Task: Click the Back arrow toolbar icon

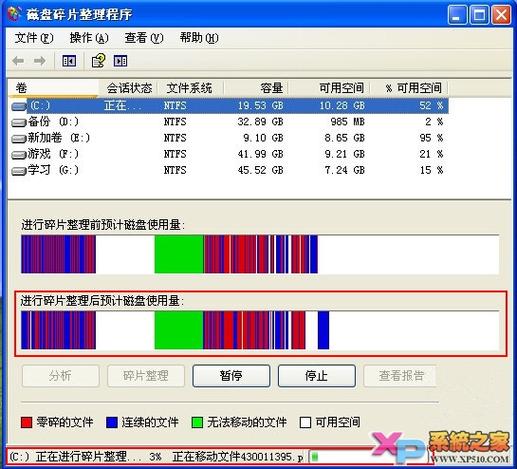Action: click(x=18, y=61)
